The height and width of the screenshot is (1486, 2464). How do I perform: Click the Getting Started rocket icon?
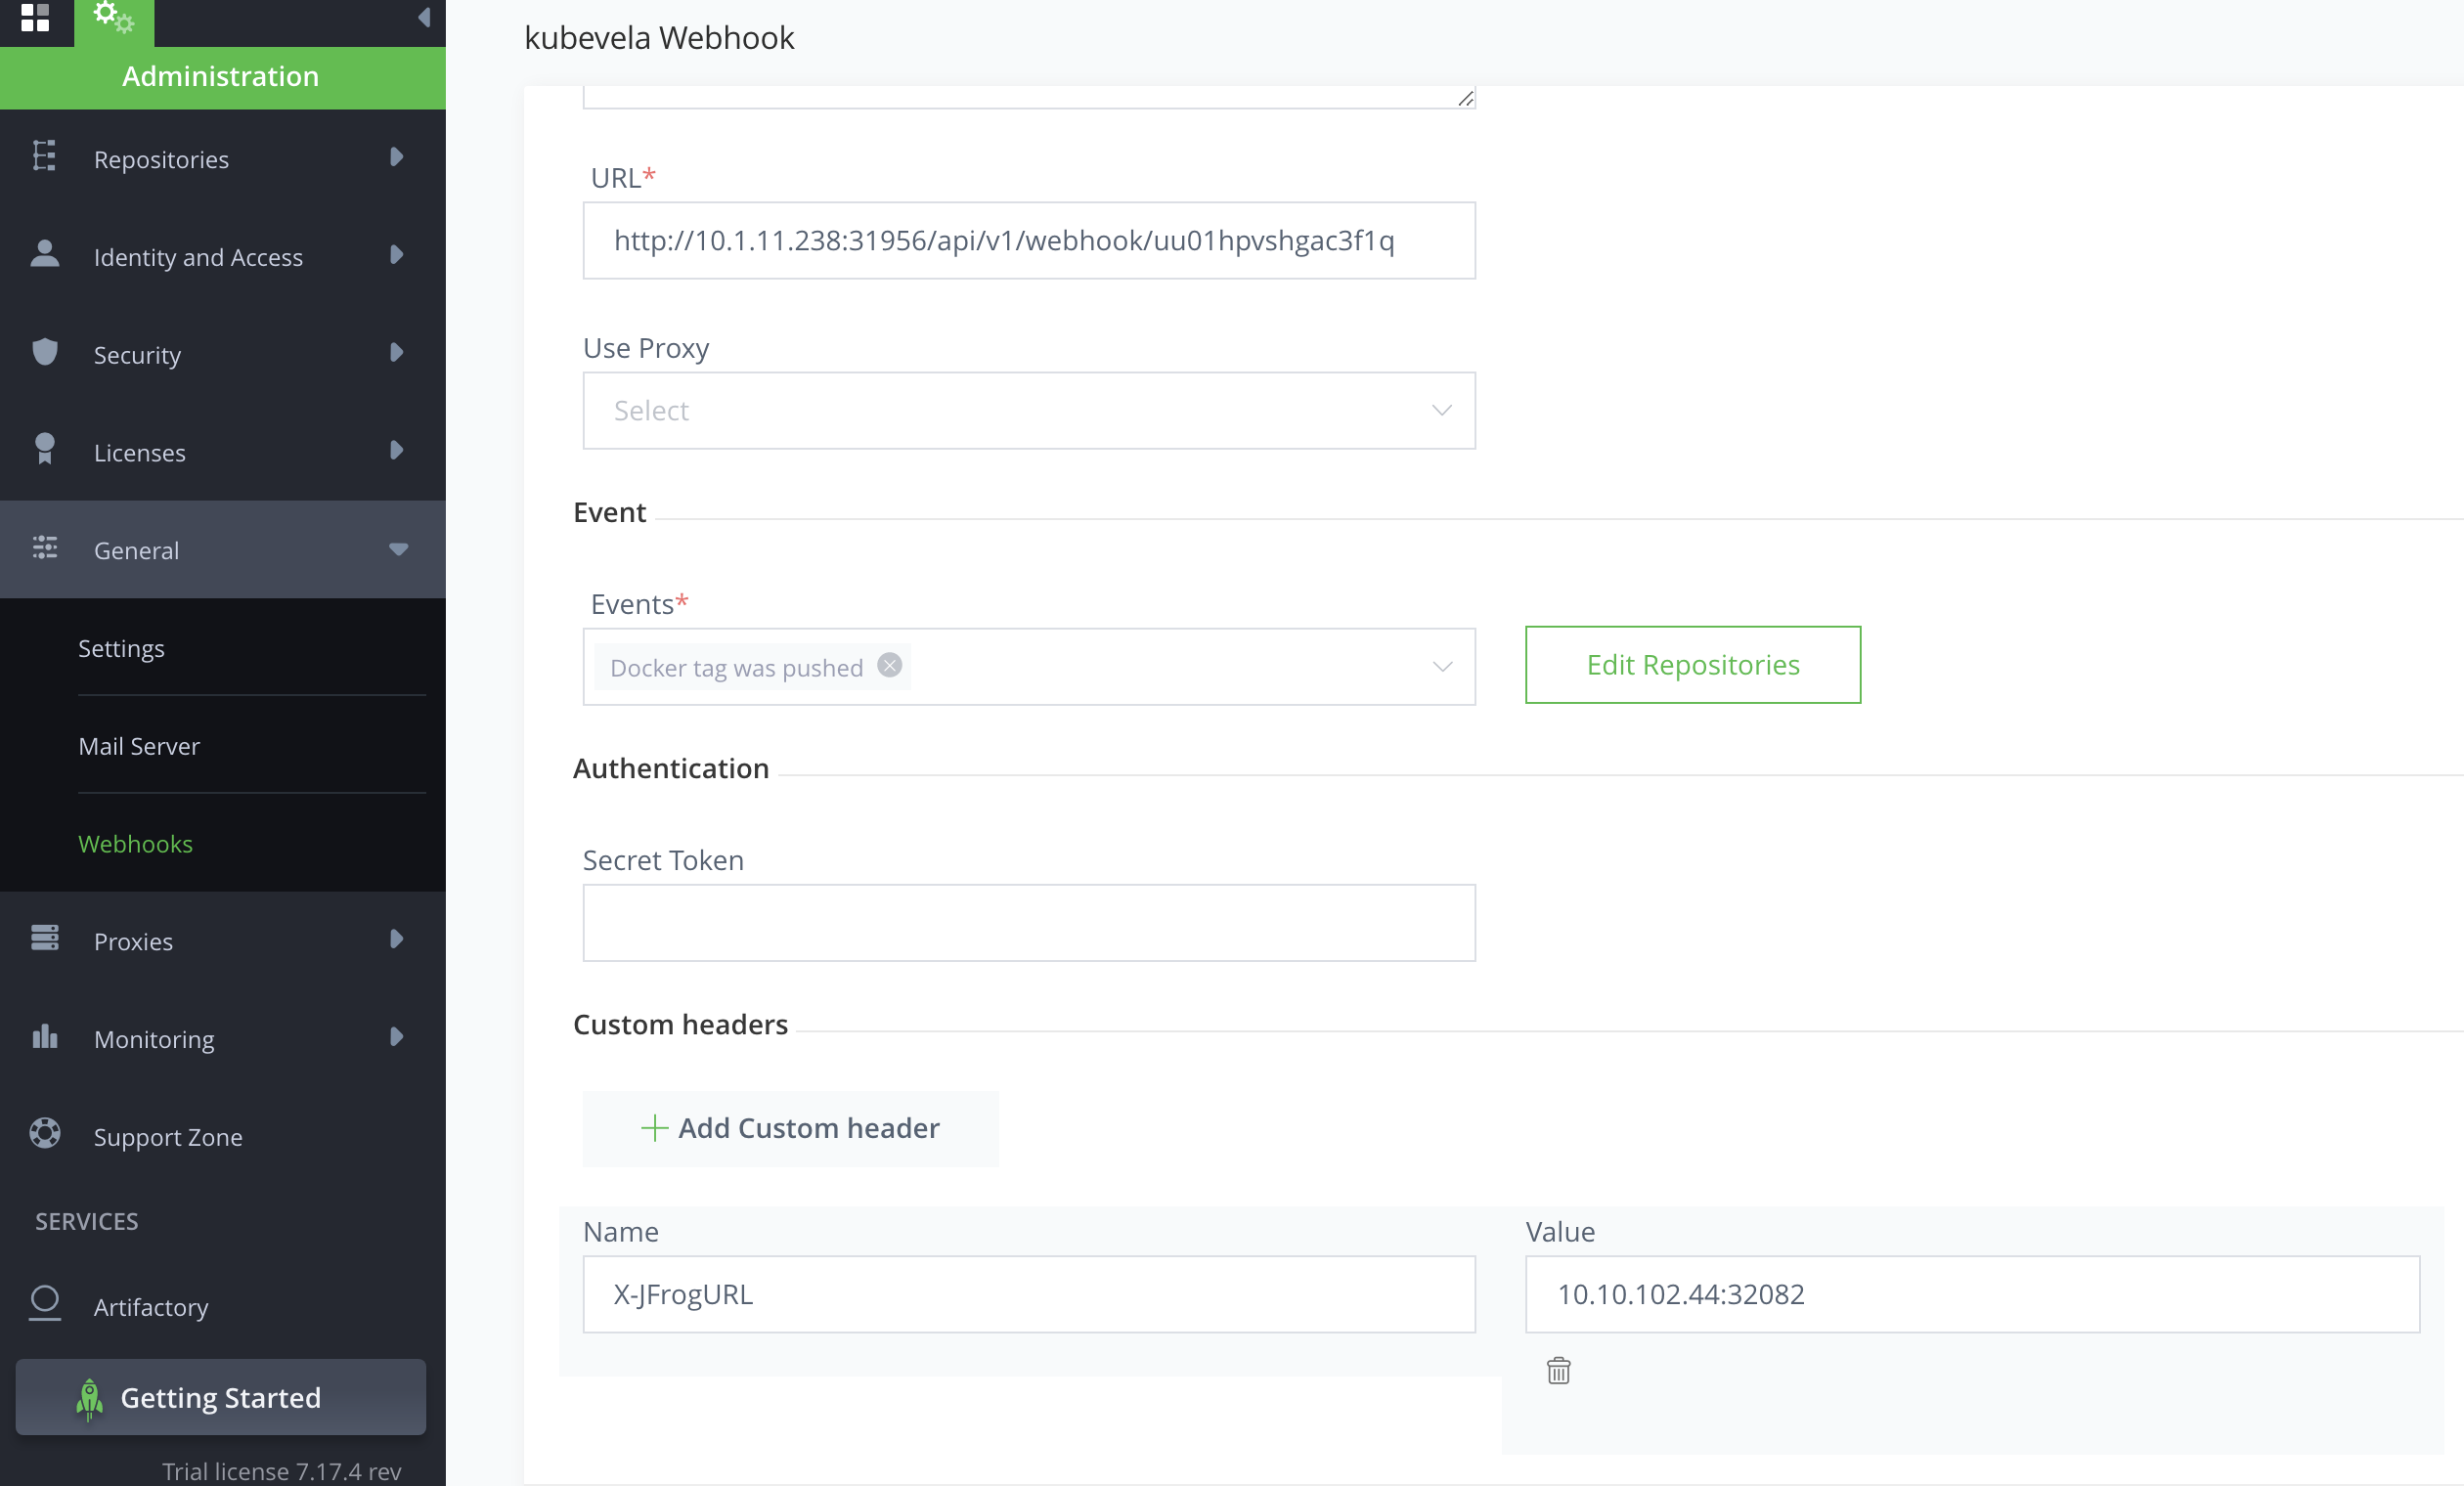pos(90,1397)
